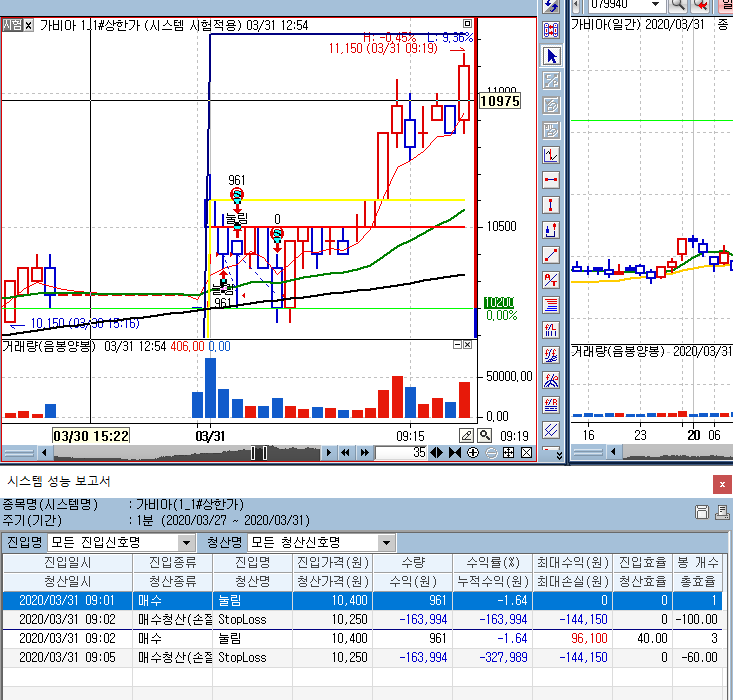Click the chart timeline scrollbar thumb

click(259, 453)
